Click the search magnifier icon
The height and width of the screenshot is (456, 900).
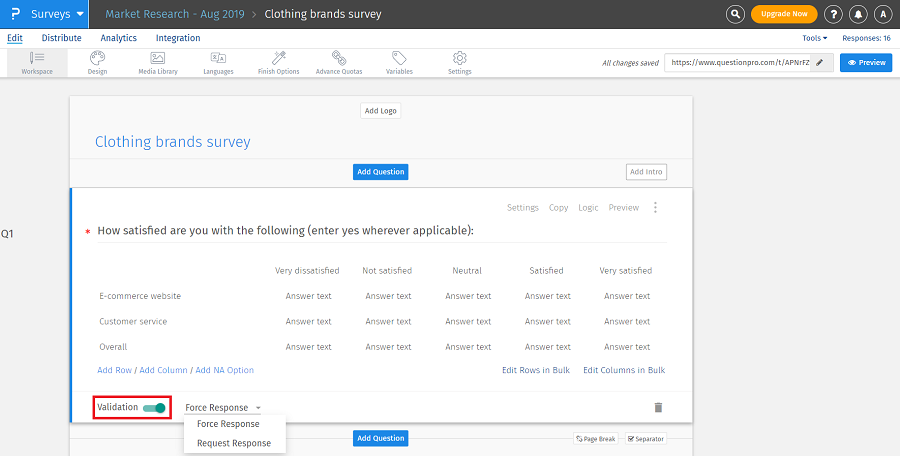735,14
